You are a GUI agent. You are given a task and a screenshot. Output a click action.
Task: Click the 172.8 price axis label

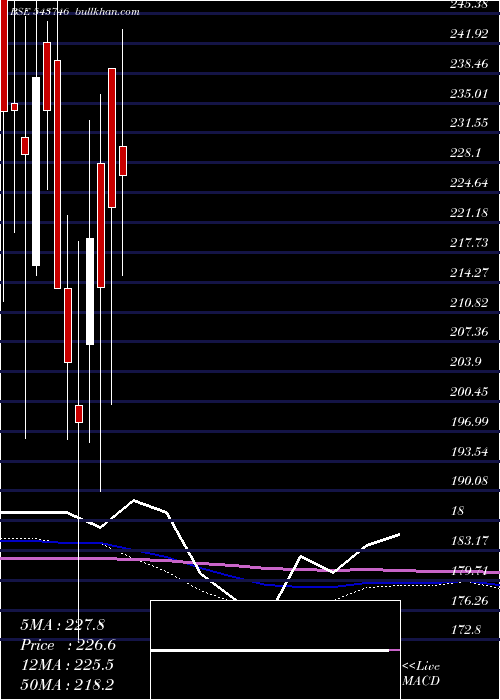[x=465, y=631]
